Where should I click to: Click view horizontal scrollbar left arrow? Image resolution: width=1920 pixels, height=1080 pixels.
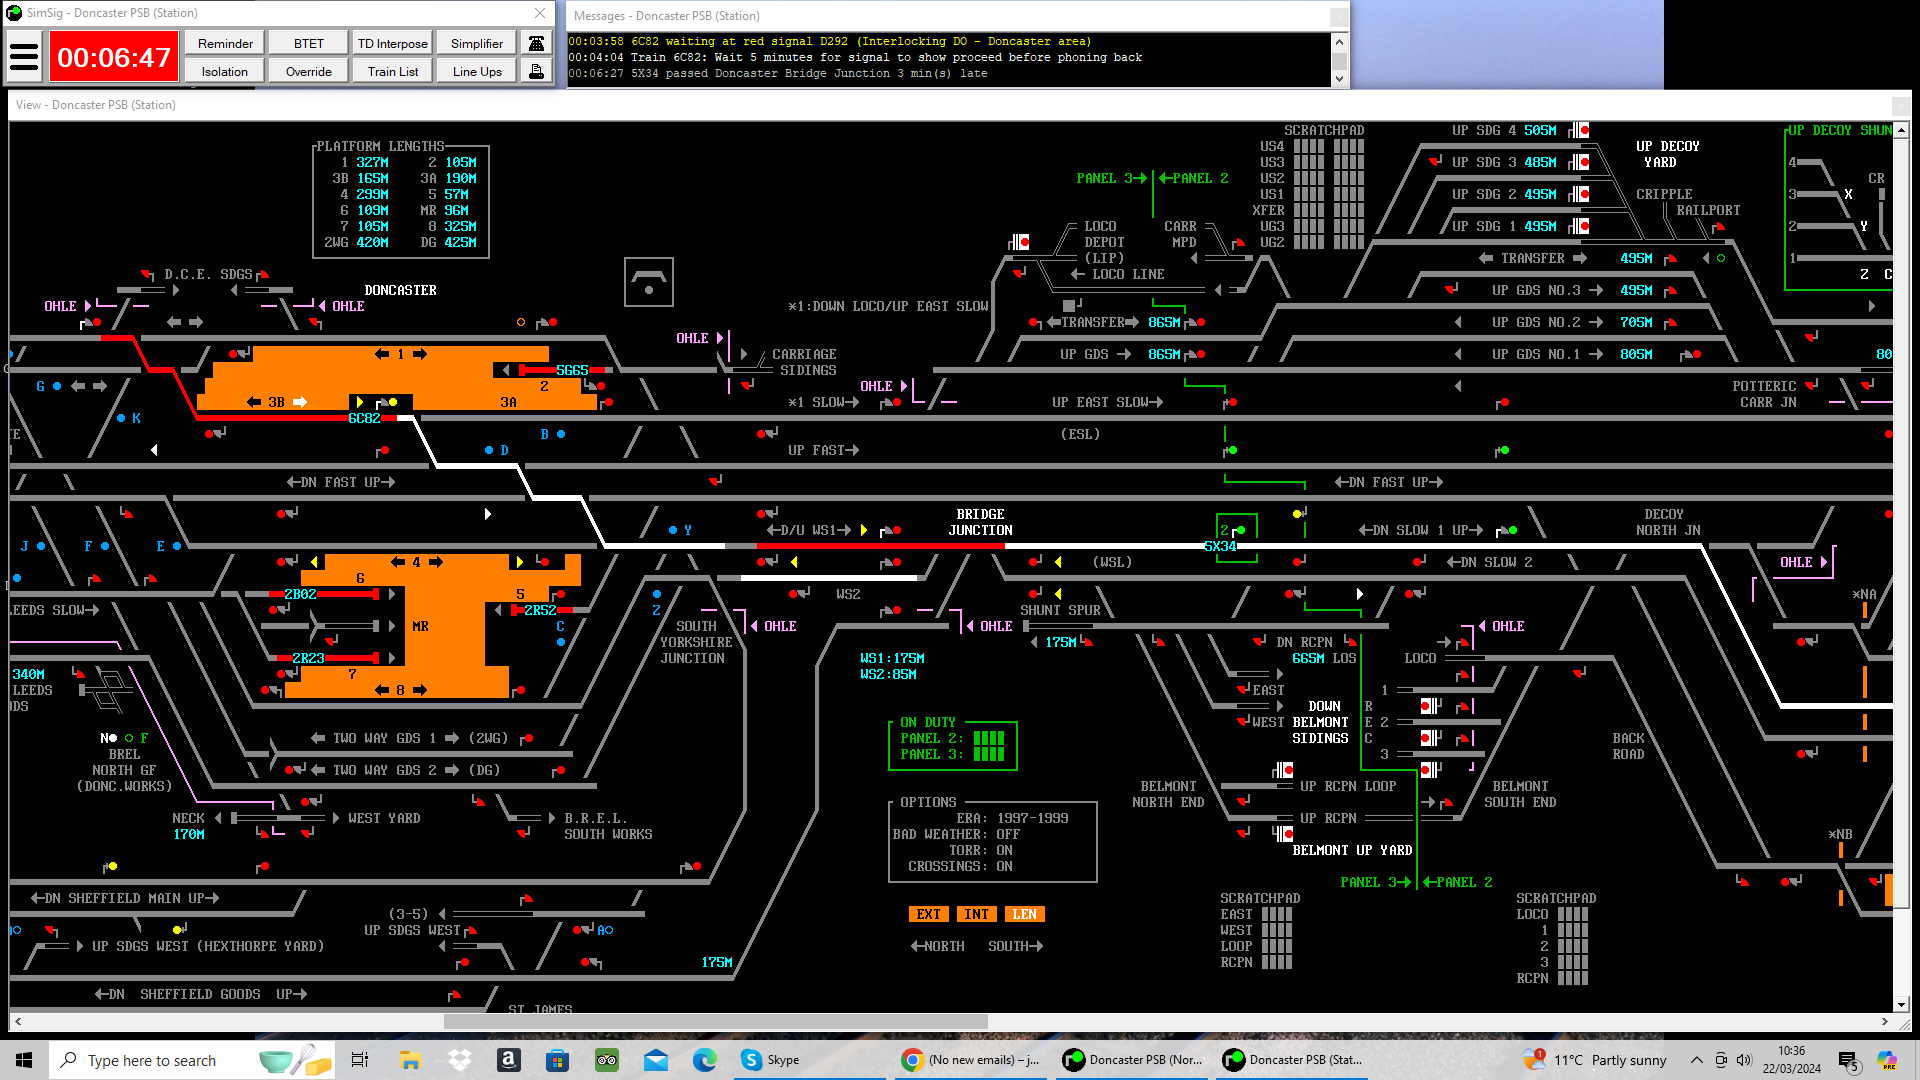coord(18,1022)
